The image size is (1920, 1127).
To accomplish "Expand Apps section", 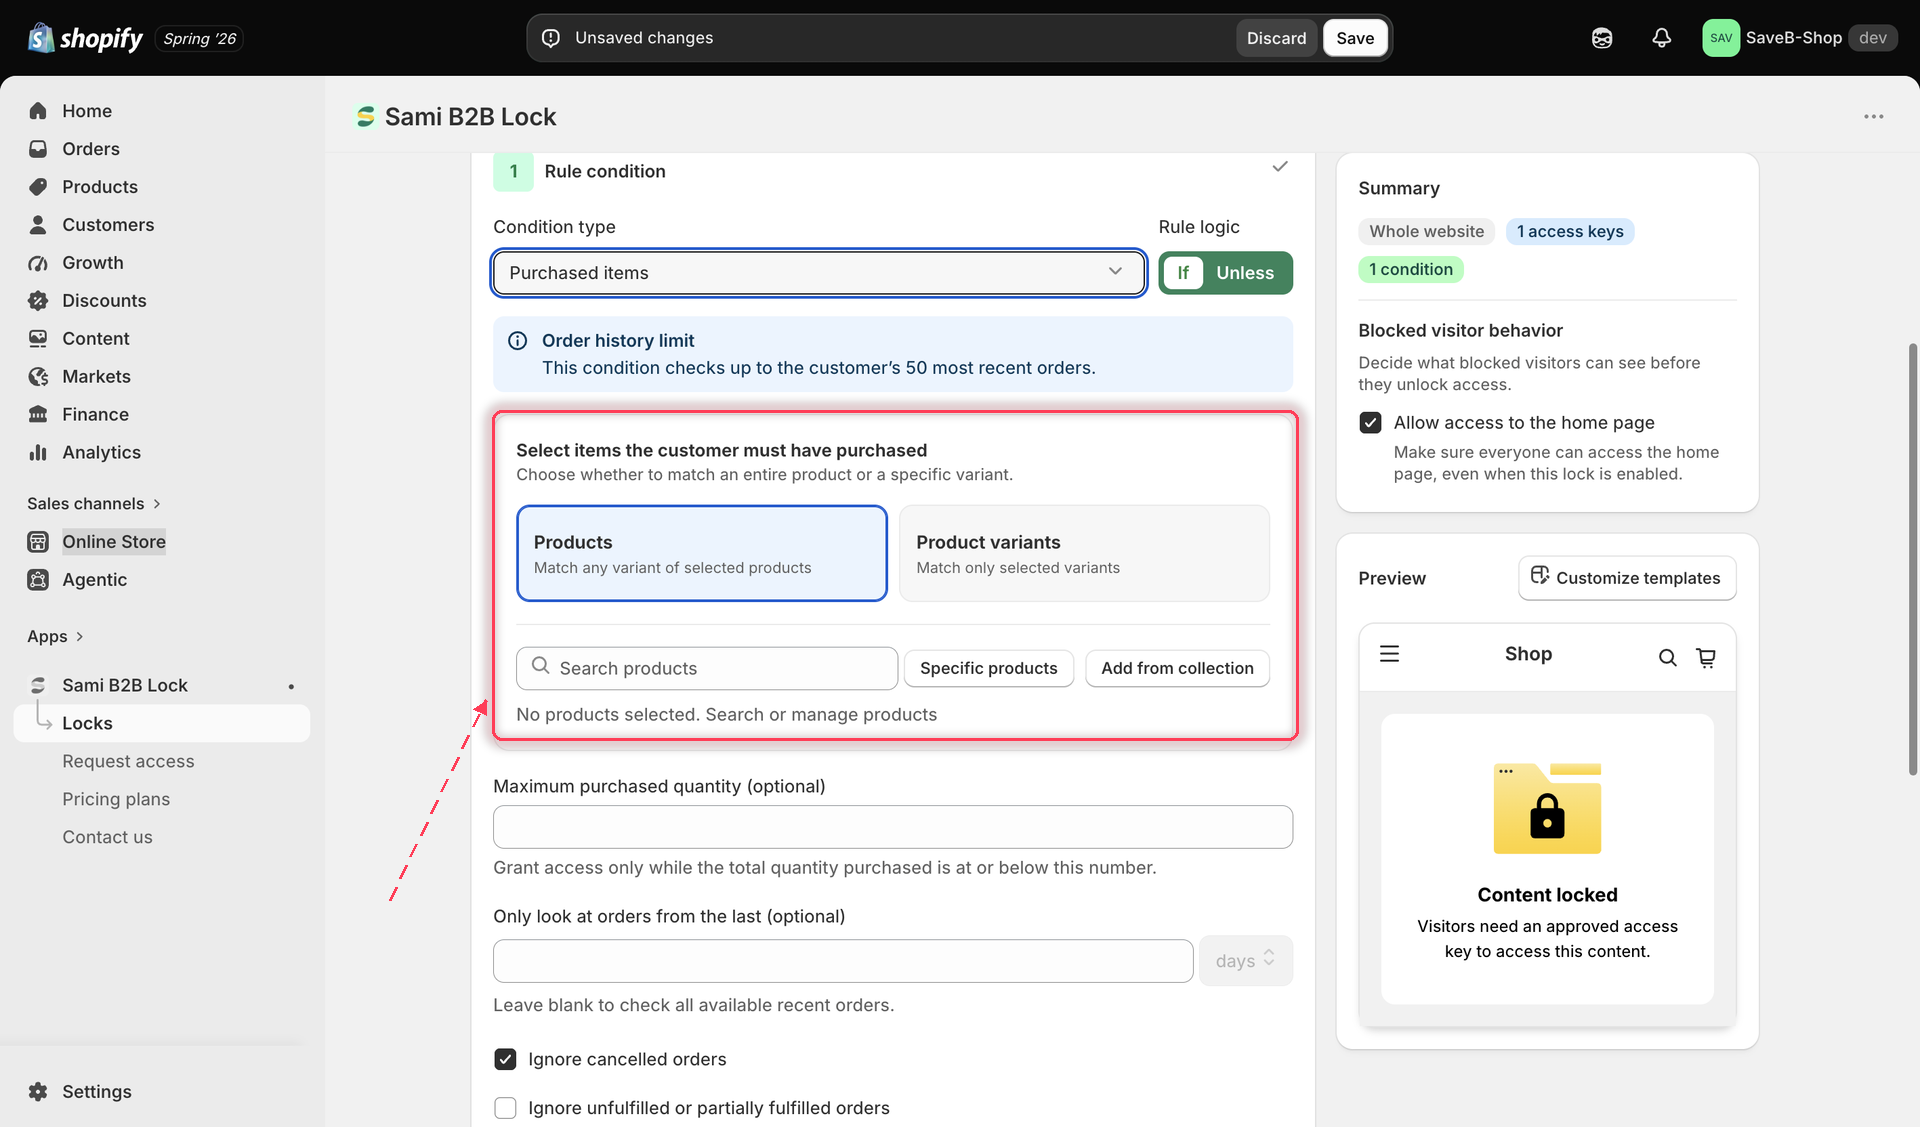I will 55,637.
